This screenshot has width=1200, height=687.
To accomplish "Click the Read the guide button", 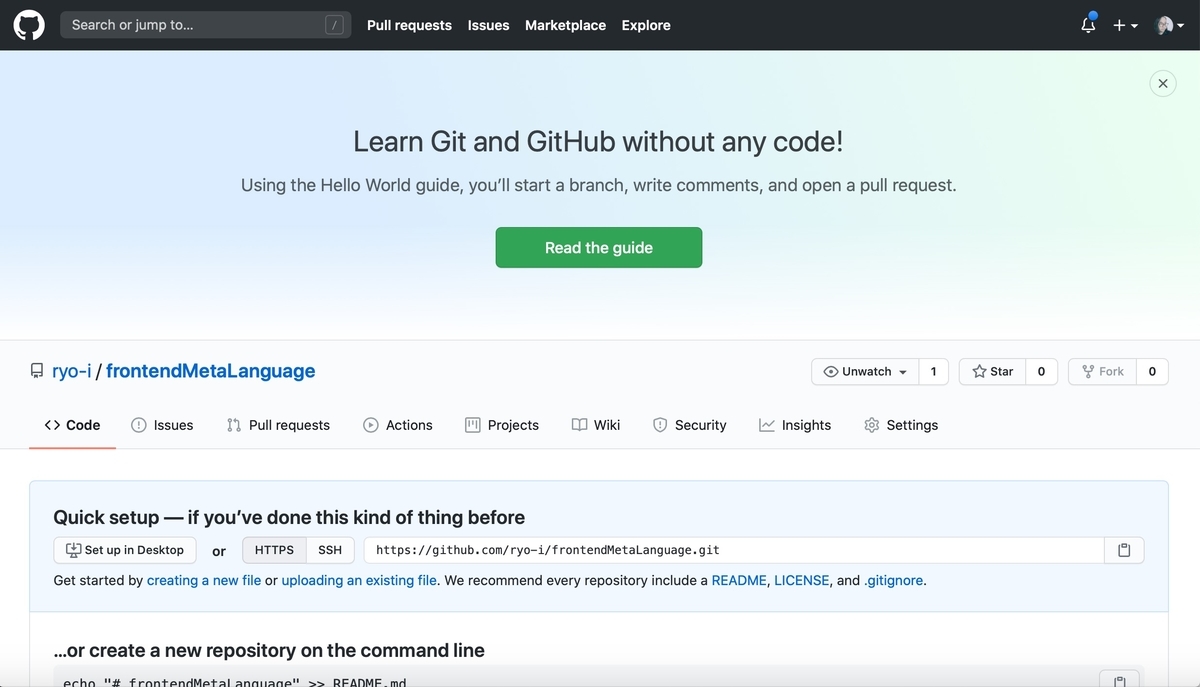I will [599, 248].
